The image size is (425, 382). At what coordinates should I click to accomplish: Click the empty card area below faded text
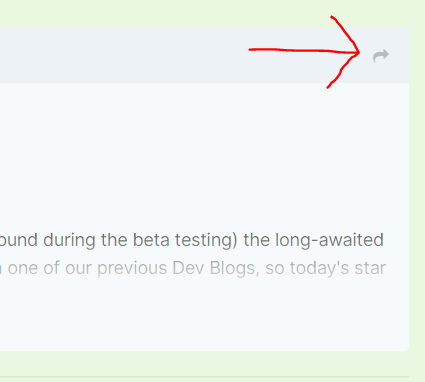[x=204, y=315]
